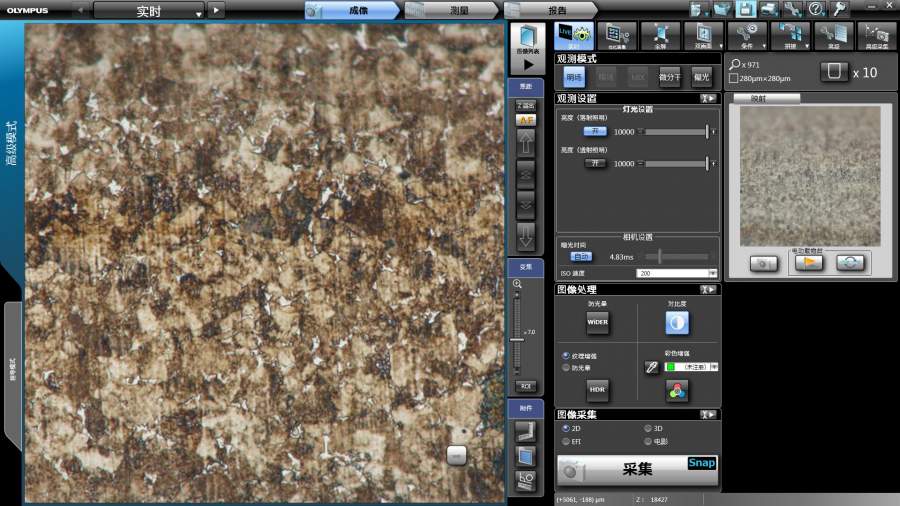This screenshot has height=506, width=900.
Task: Select the EFI acquisition mode
Action: (x=566, y=441)
